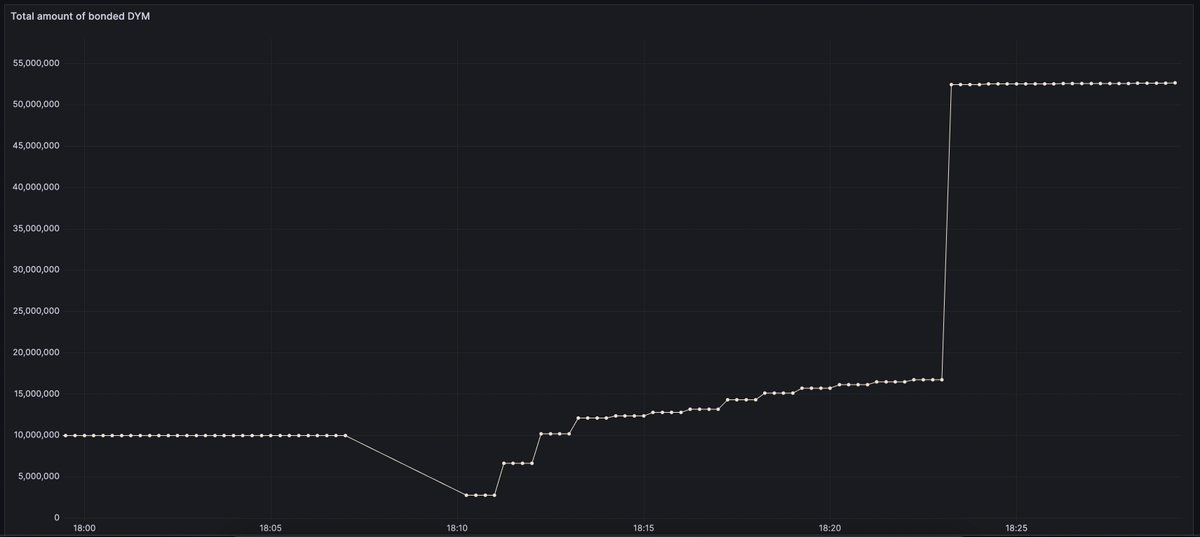This screenshot has width=1200, height=537.
Task: Select the last 10,000,000 point before the drop
Action: (x=345, y=435)
